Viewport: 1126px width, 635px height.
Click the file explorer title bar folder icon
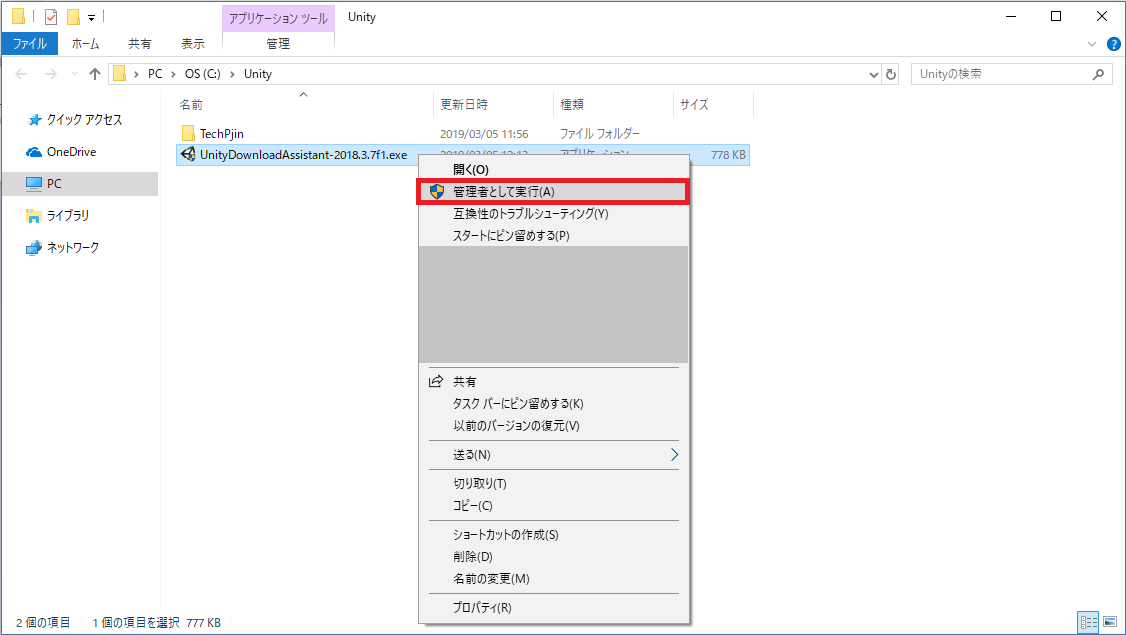[x=19, y=17]
